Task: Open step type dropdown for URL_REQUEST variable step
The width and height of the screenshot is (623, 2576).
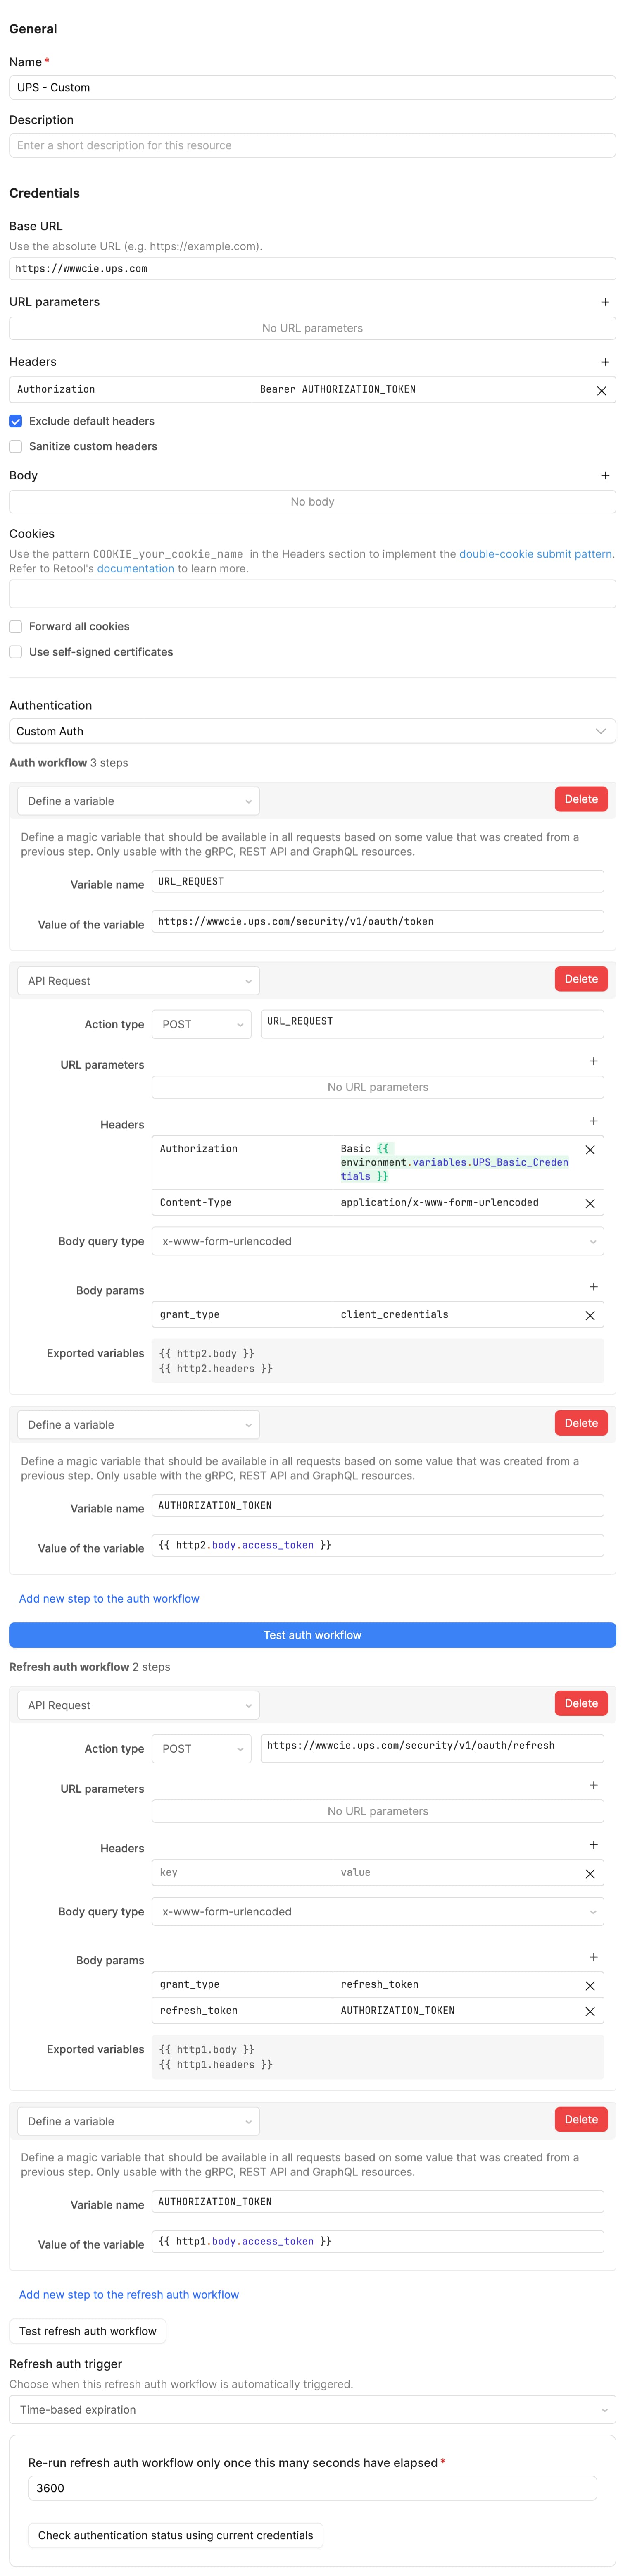Action: pos(138,801)
